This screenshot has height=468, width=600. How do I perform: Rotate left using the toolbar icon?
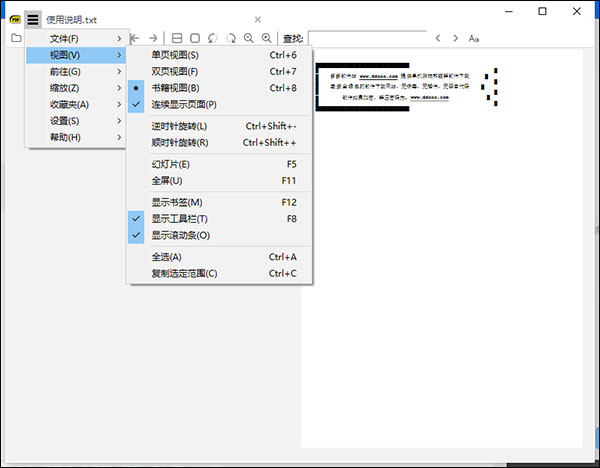point(213,38)
